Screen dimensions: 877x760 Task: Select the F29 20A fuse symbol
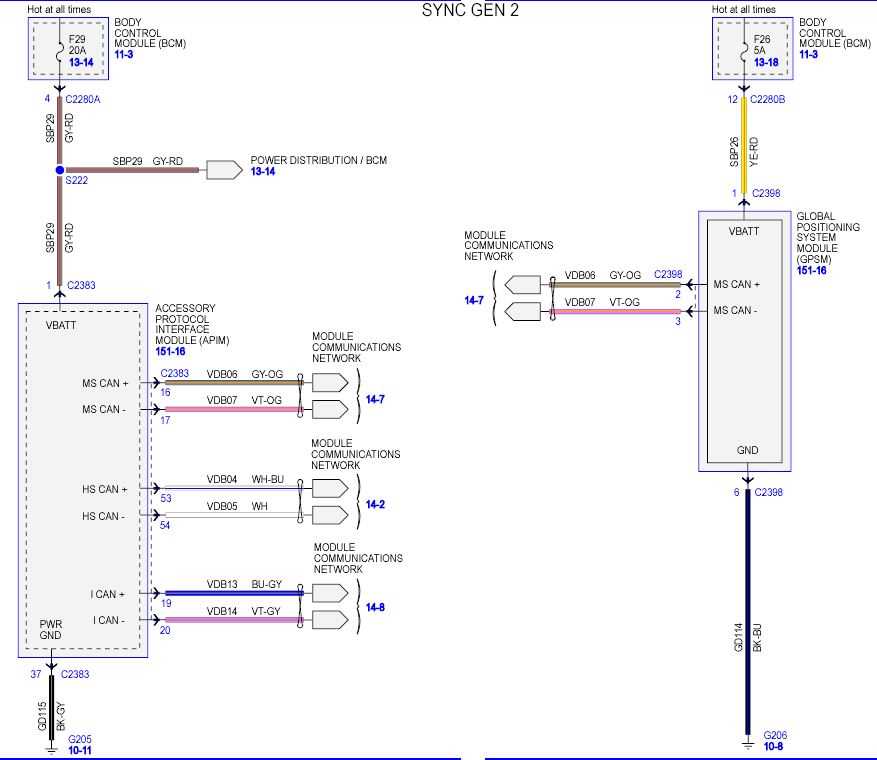click(59, 52)
